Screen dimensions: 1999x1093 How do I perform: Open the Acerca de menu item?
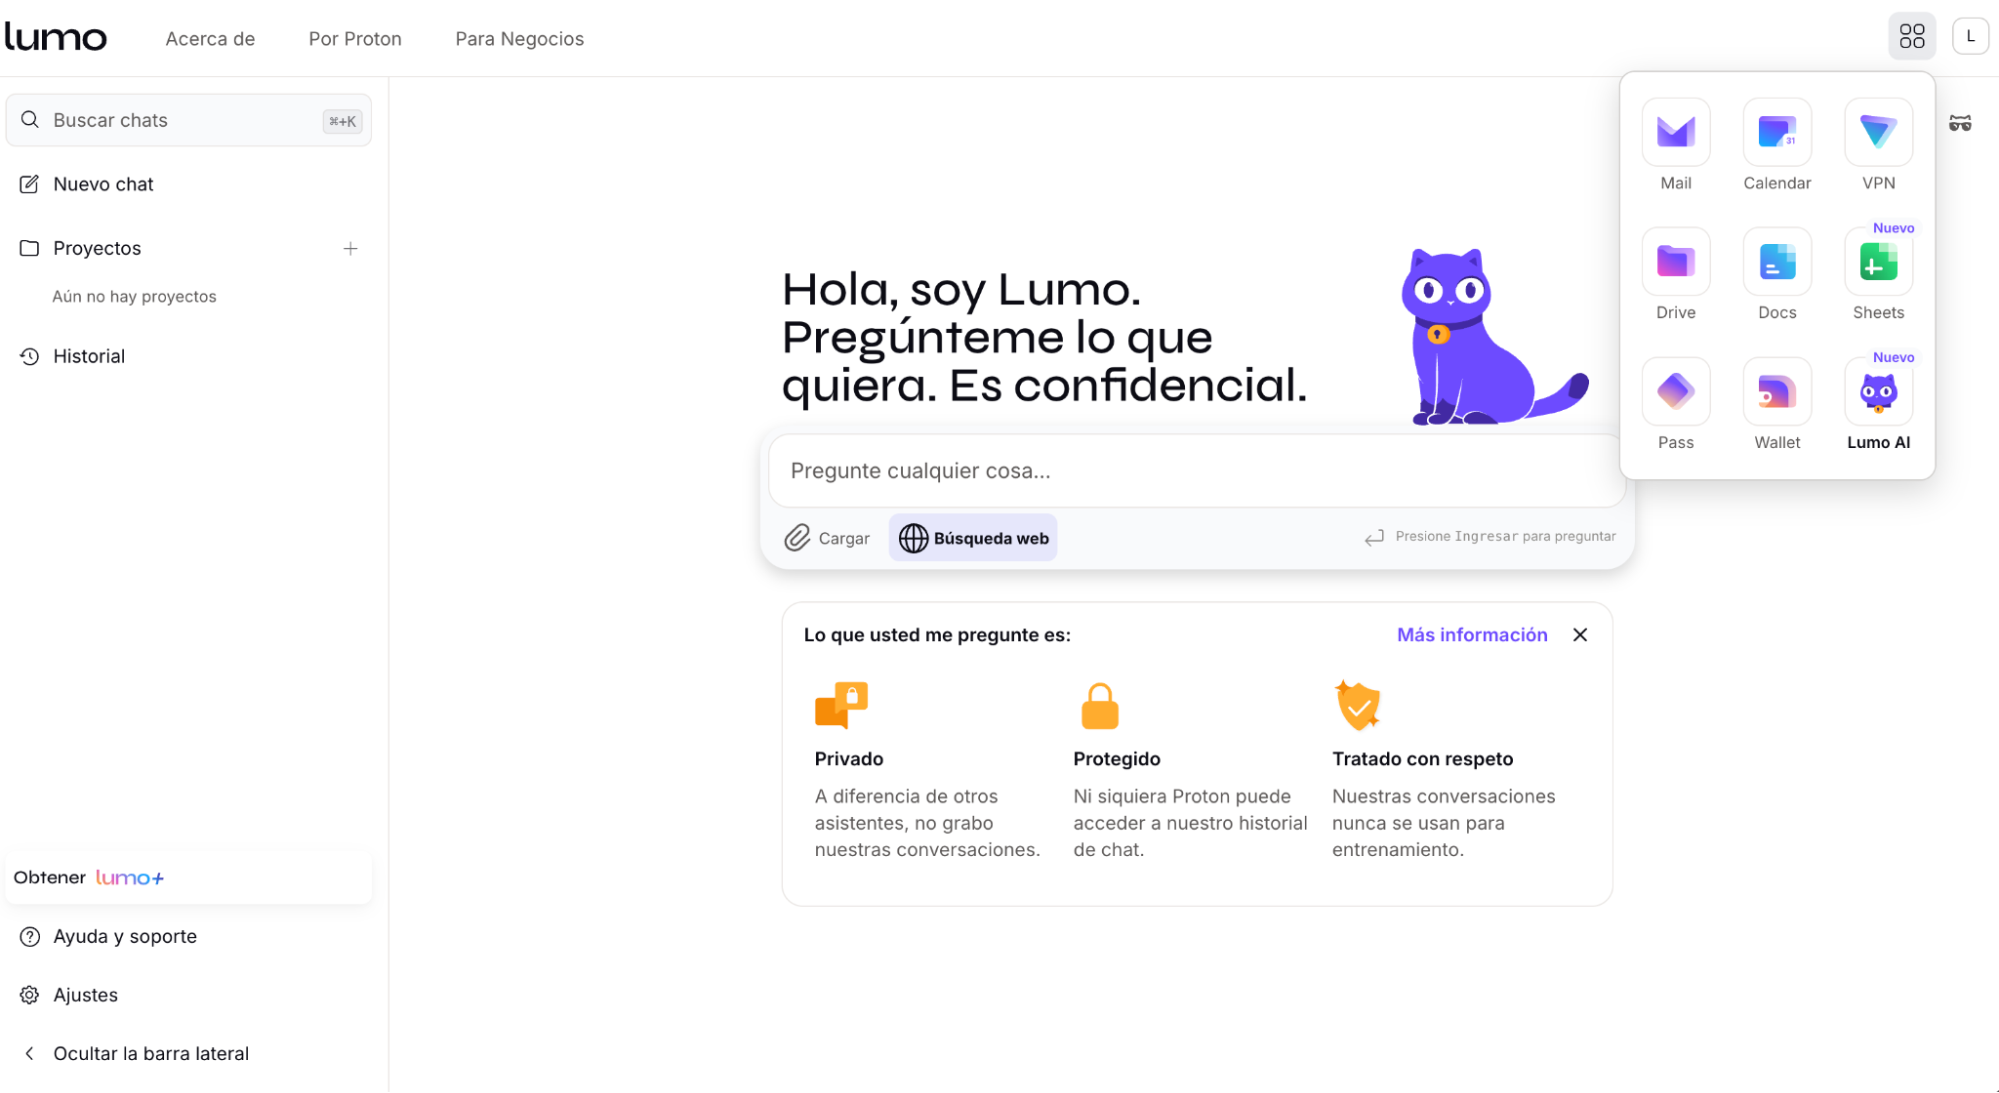tap(210, 38)
